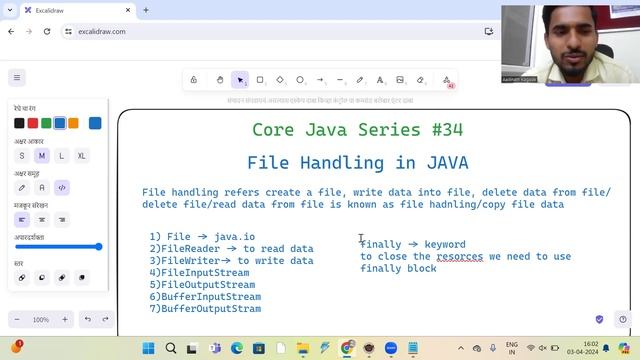The width and height of the screenshot is (640, 360).
Task: Bring selected element to front
Action: point(82,278)
